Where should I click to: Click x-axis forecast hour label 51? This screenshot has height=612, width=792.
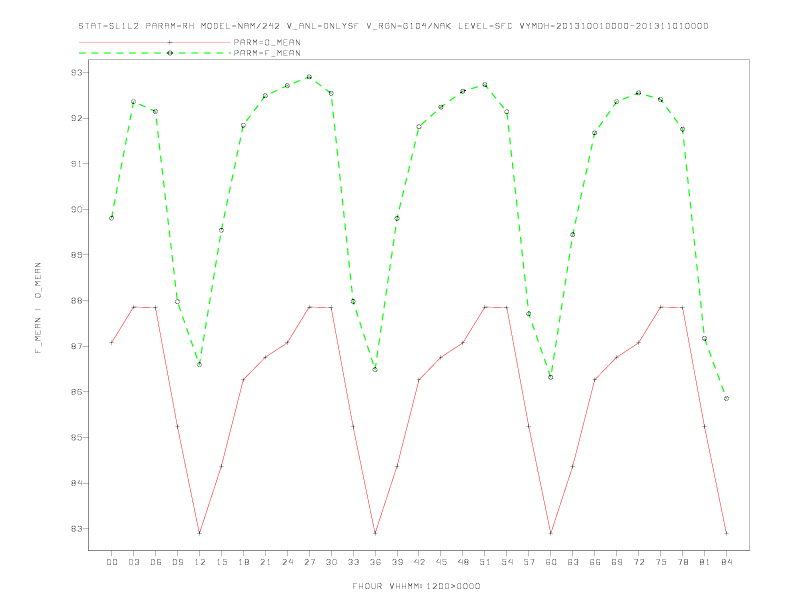coord(485,562)
